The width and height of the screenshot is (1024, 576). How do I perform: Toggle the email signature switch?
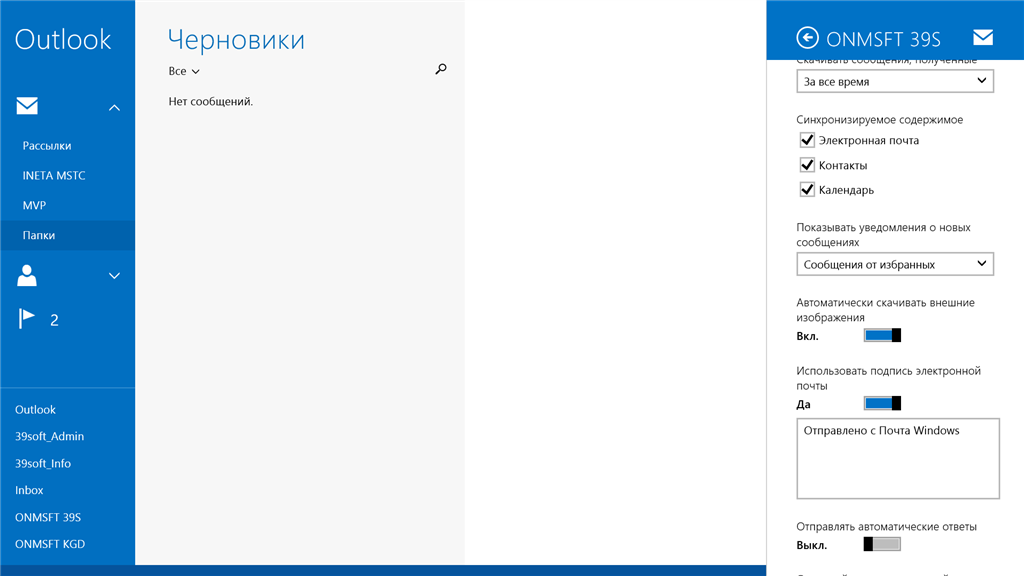click(x=882, y=404)
